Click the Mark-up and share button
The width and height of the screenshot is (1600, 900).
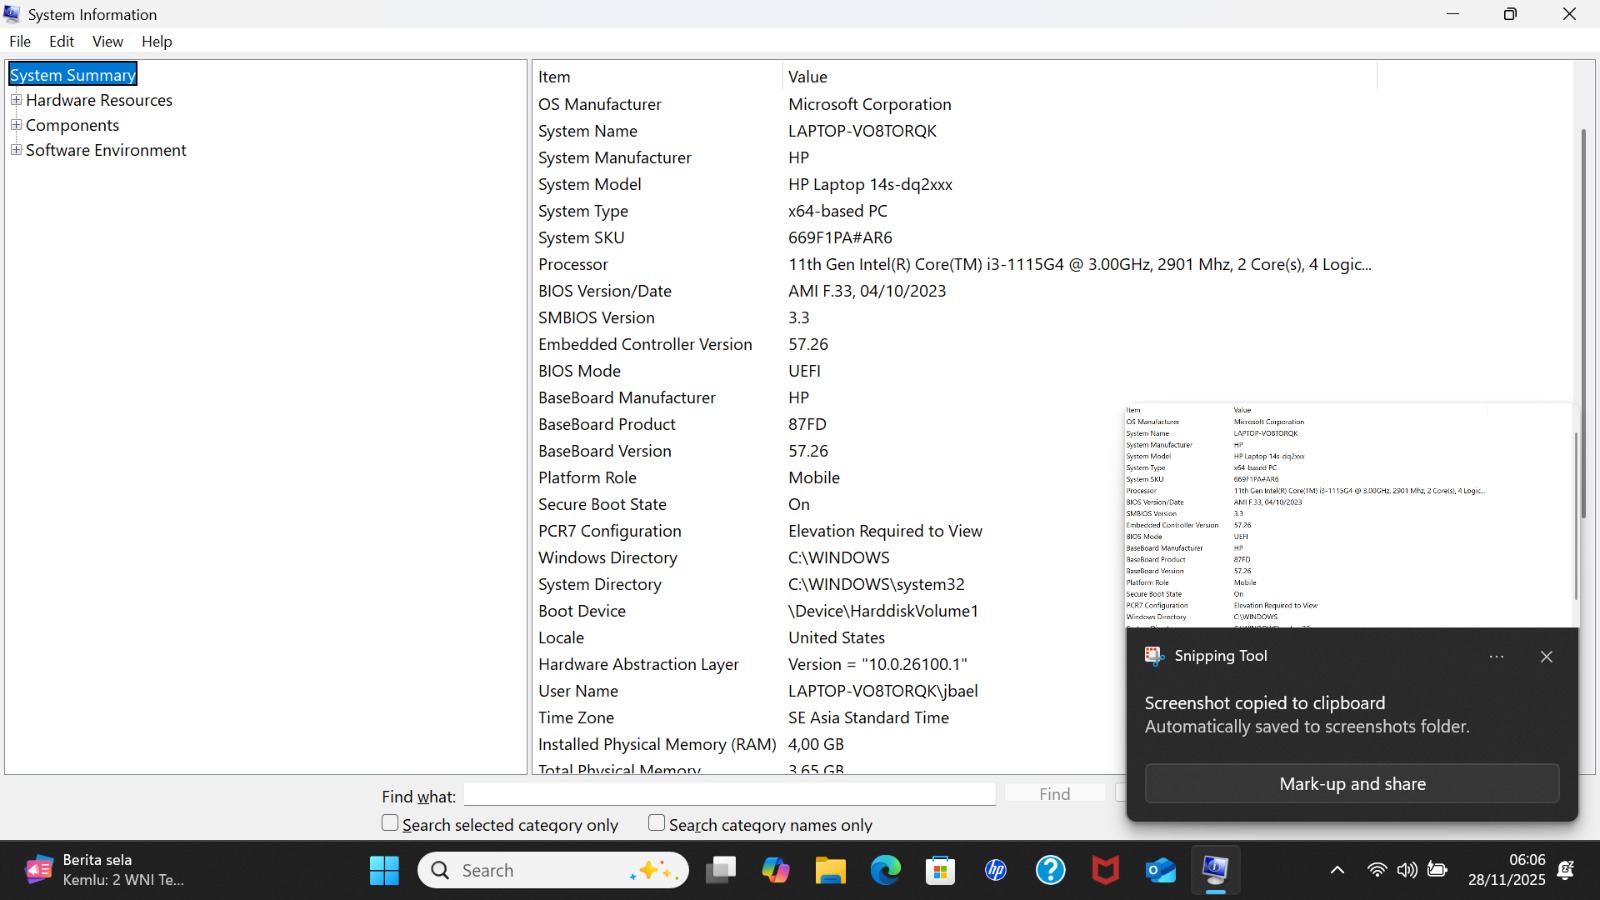tap(1352, 784)
